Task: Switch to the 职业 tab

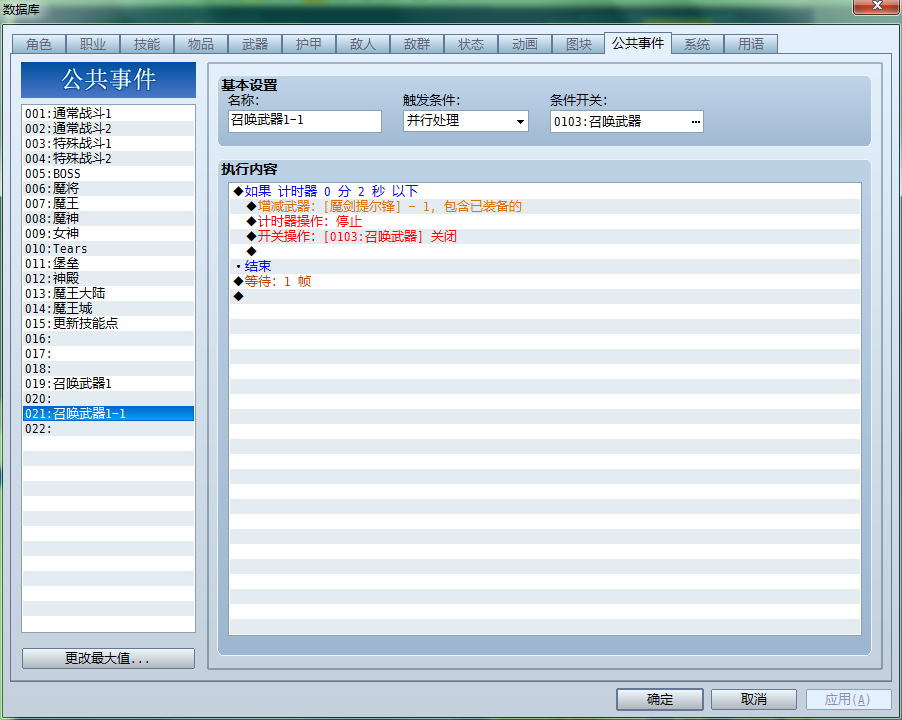Action: pyautogui.click(x=93, y=44)
